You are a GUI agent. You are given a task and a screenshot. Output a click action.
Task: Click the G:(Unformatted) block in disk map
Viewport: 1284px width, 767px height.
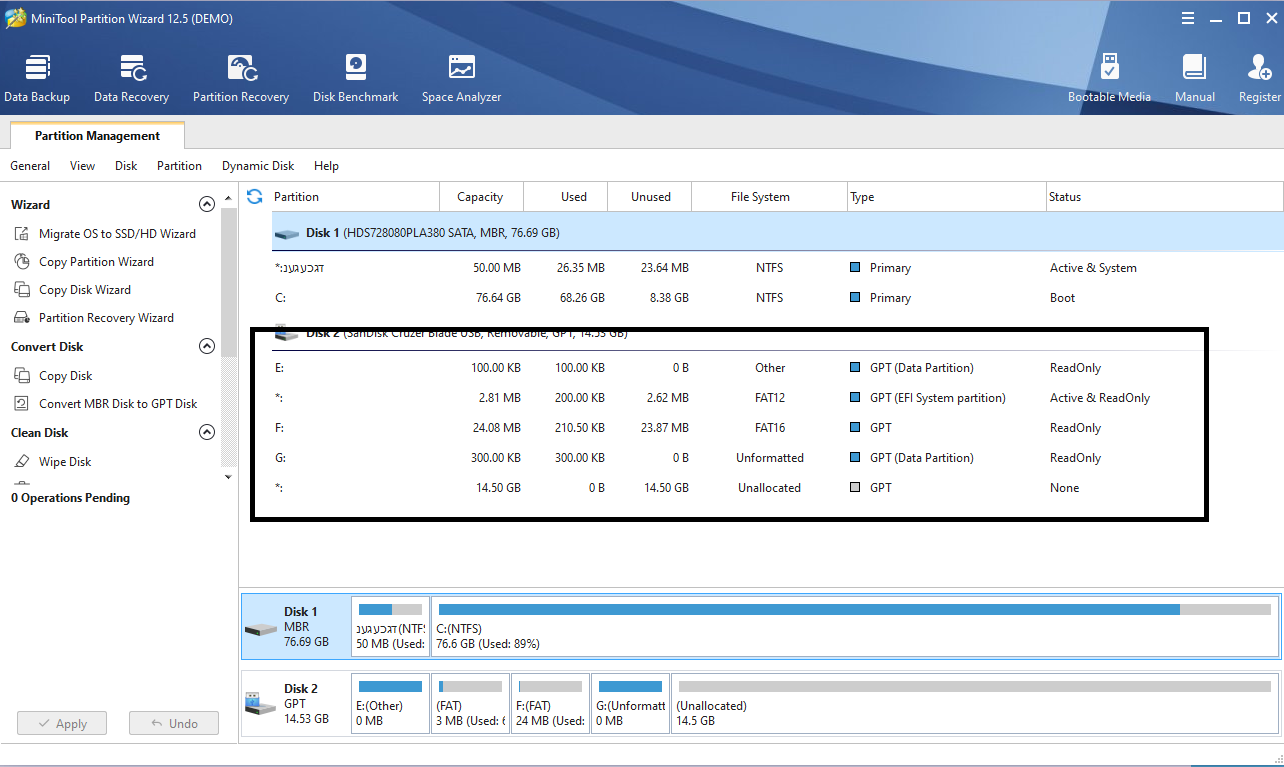coord(630,703)
